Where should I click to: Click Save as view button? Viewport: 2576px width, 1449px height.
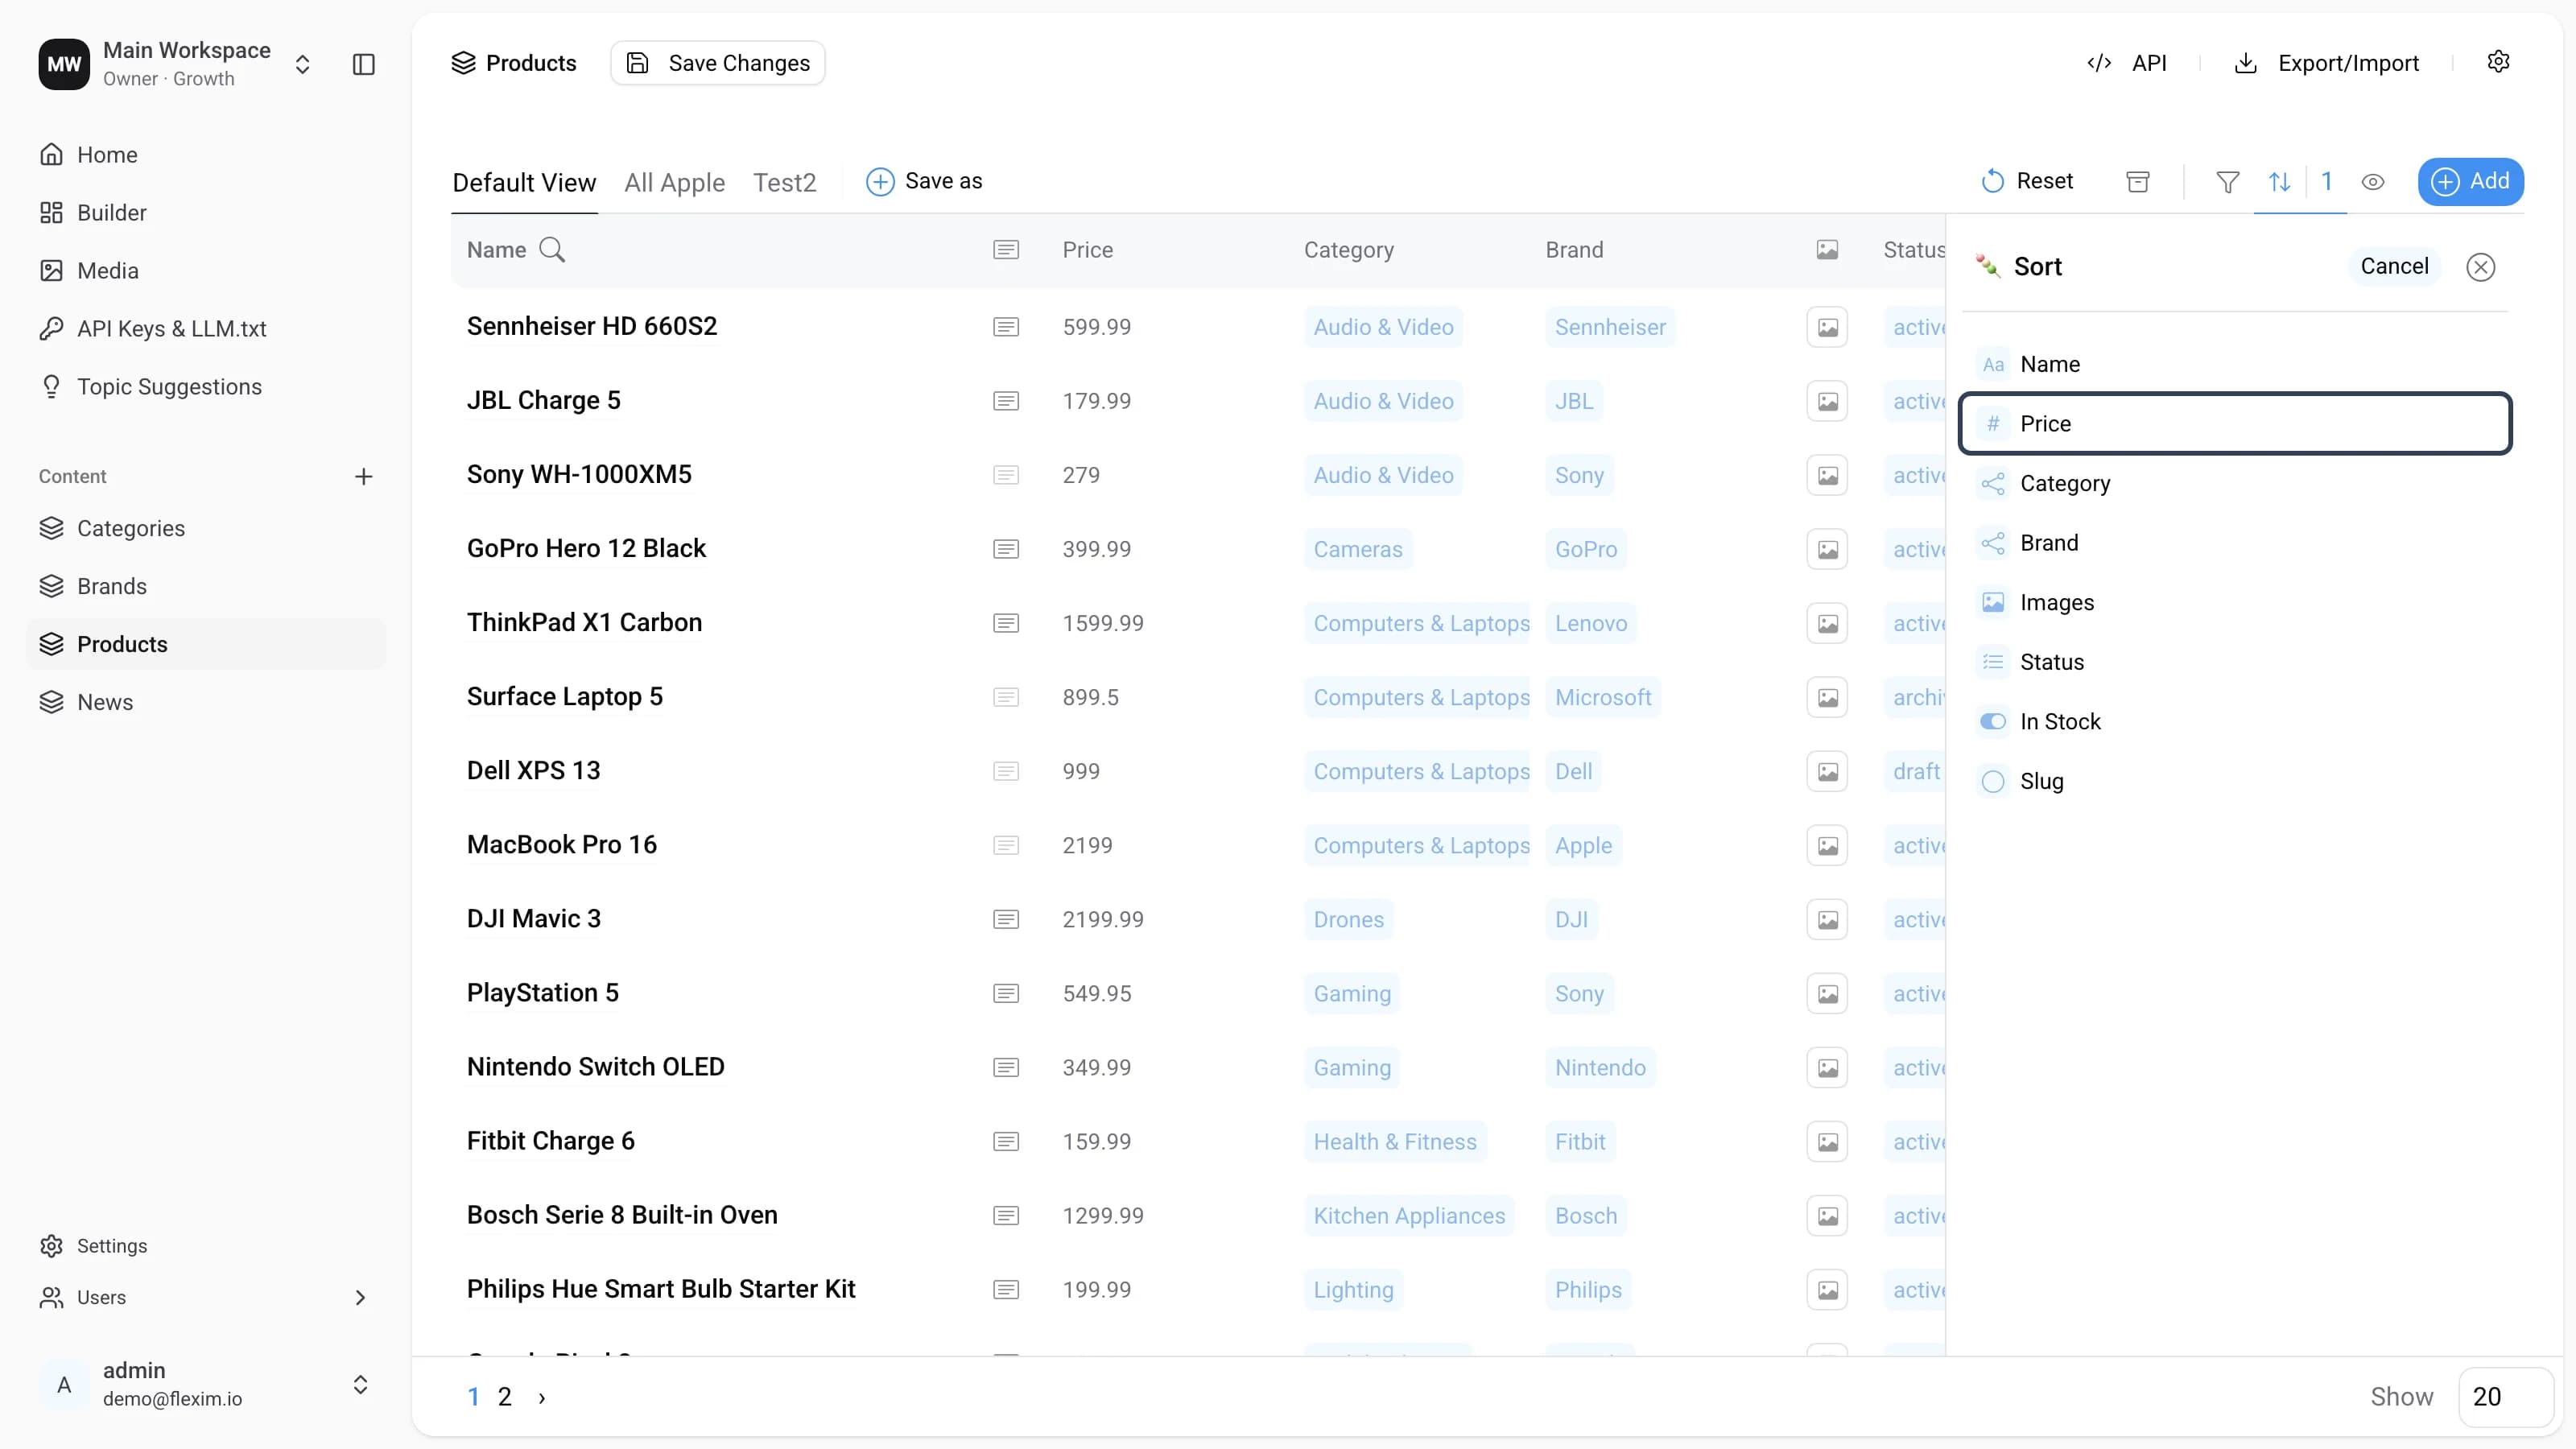924,181
